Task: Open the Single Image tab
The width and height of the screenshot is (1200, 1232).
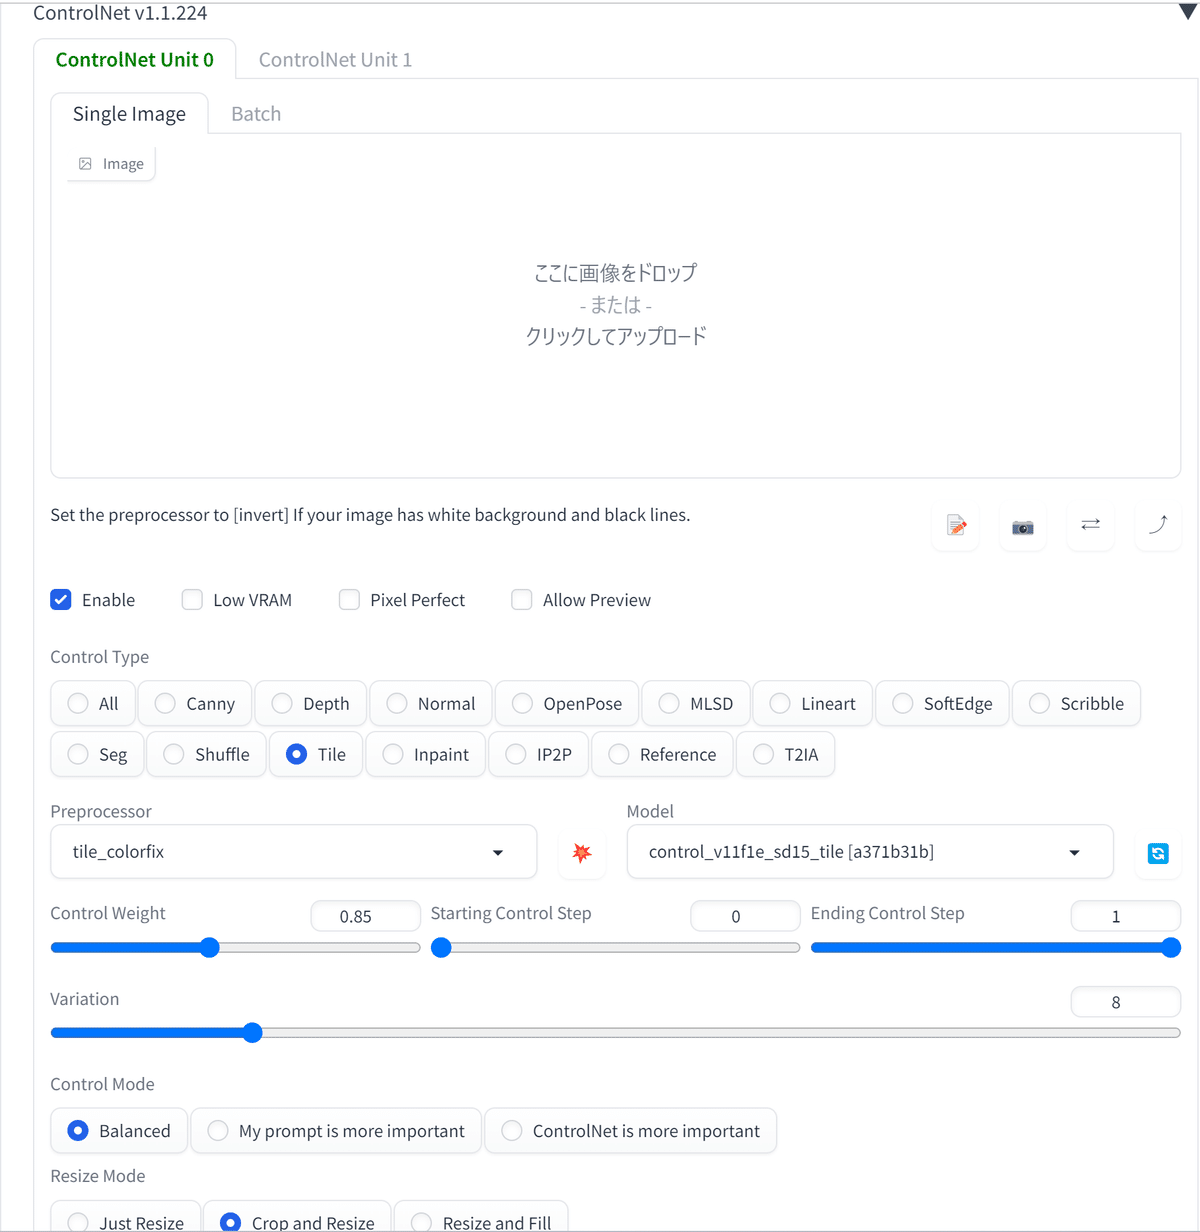Action: point(129,114)
